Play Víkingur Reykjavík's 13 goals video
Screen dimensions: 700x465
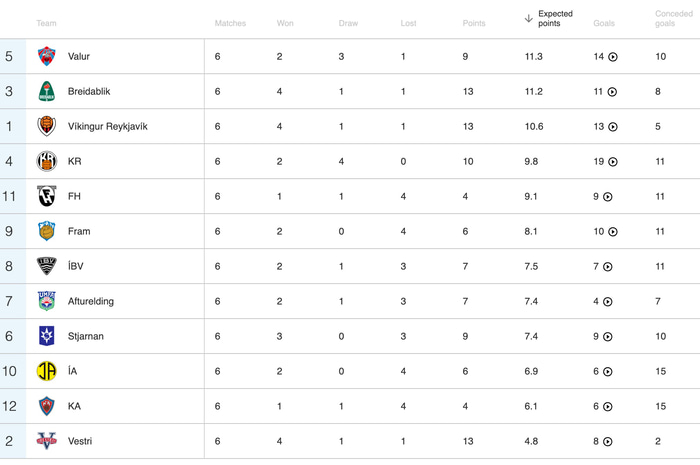[613, 127]
